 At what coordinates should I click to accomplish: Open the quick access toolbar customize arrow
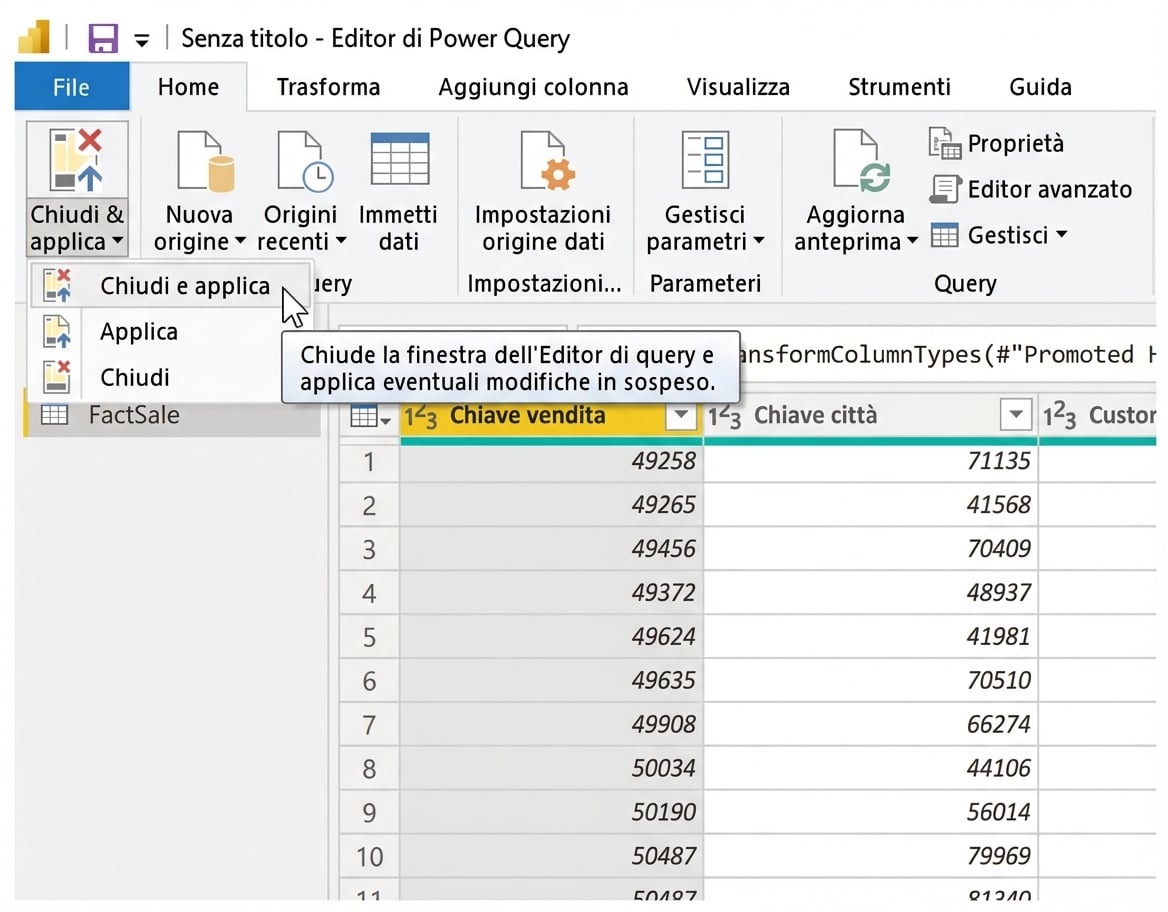pos(142,39)
